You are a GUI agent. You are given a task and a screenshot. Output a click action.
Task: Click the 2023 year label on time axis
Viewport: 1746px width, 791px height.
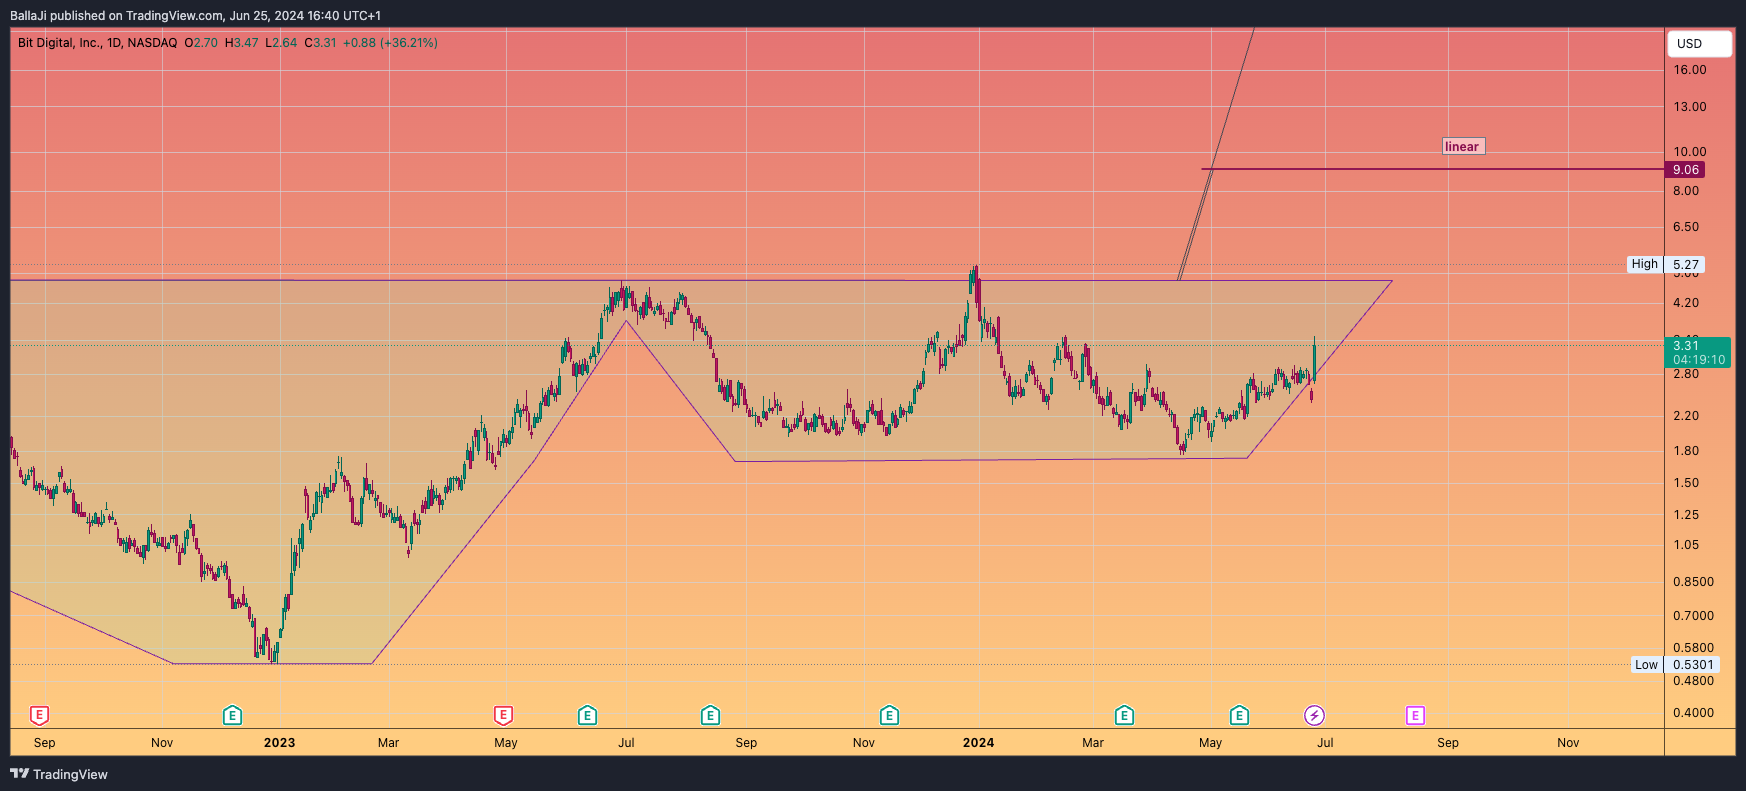pos(279,742)
